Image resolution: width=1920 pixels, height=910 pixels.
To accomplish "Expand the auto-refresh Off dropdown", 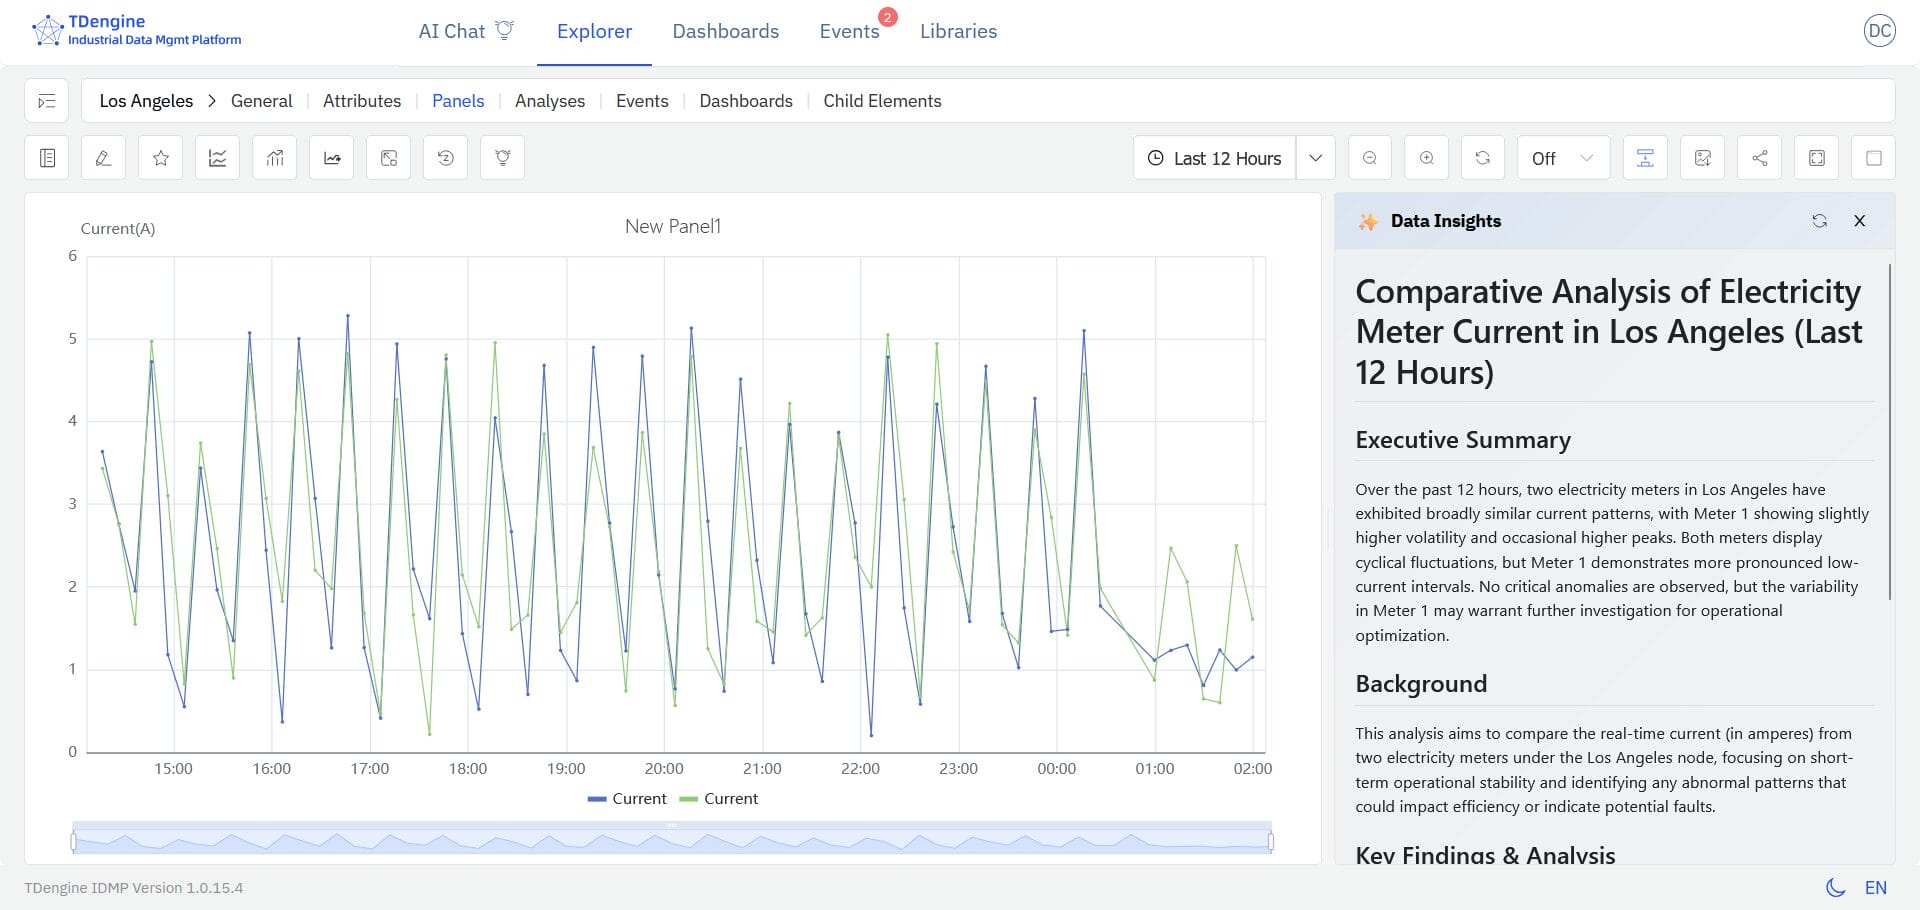I will pos(1563,158).
